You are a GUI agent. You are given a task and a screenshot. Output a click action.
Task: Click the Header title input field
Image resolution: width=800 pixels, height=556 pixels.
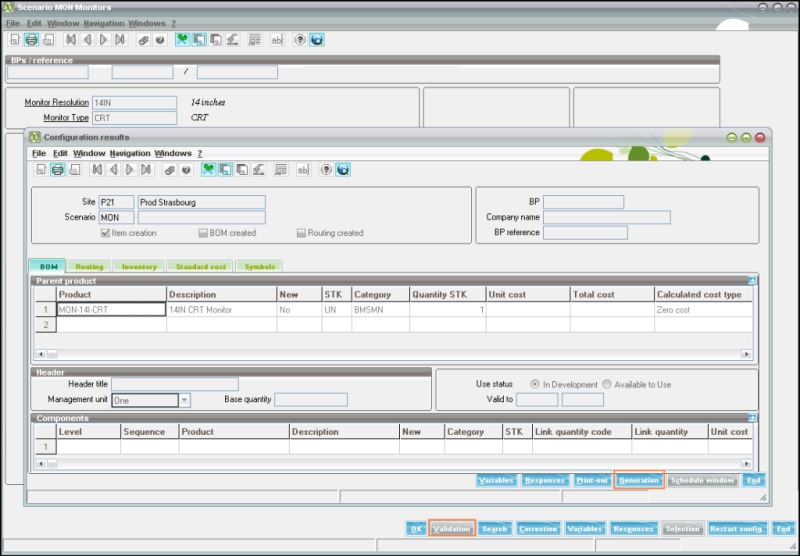[175, 384]
